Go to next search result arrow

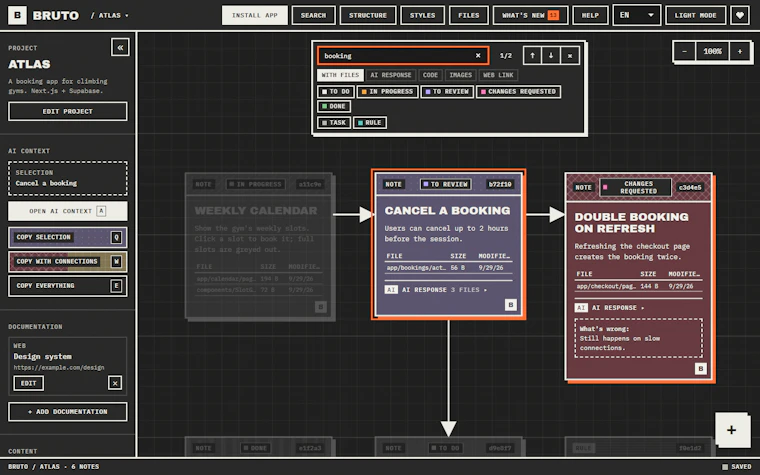[x=551, y=56]
